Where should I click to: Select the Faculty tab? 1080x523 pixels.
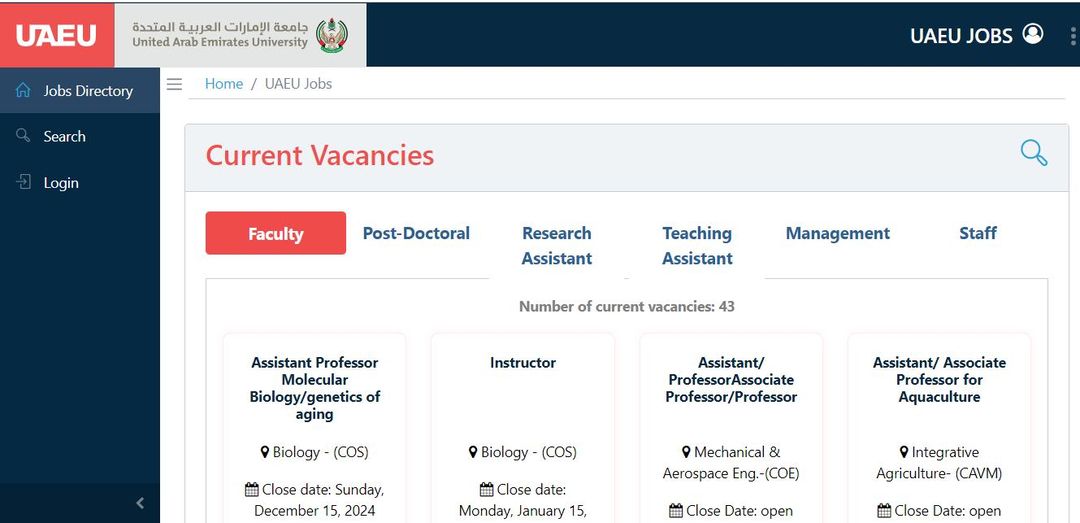tap(276, 233)
